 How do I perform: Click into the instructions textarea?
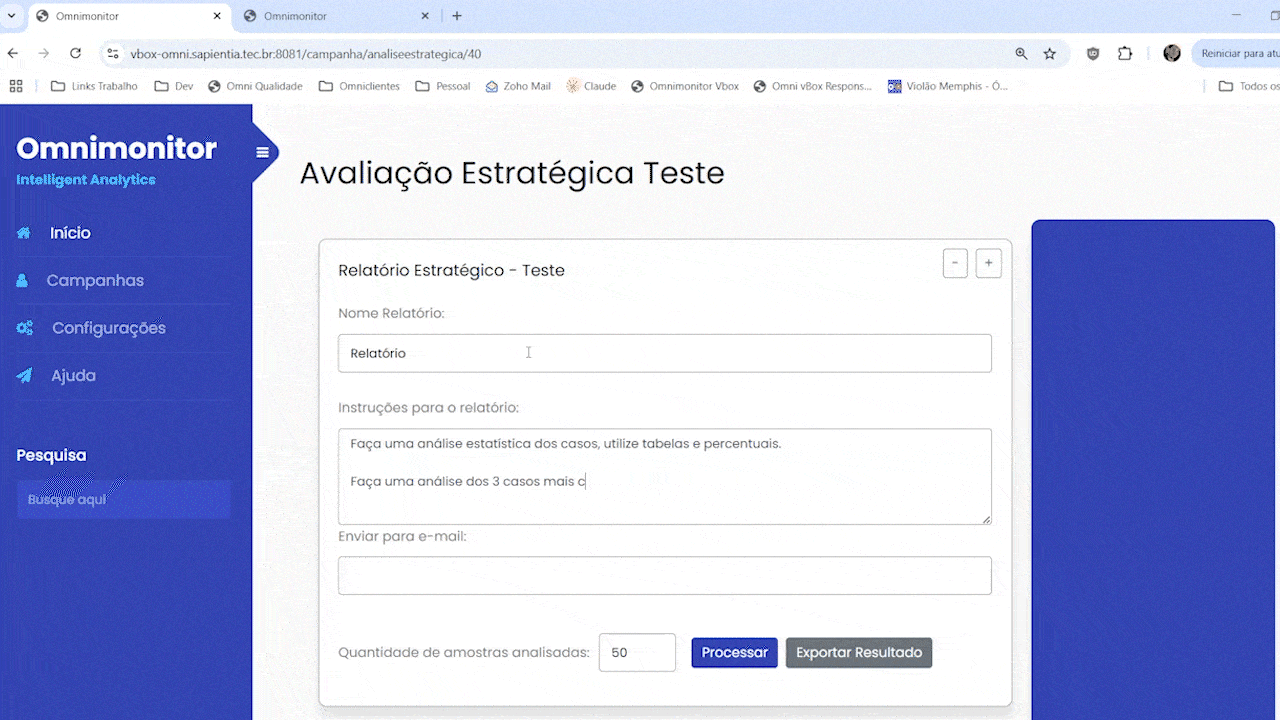pyautogui.click(x=665, y=477)
